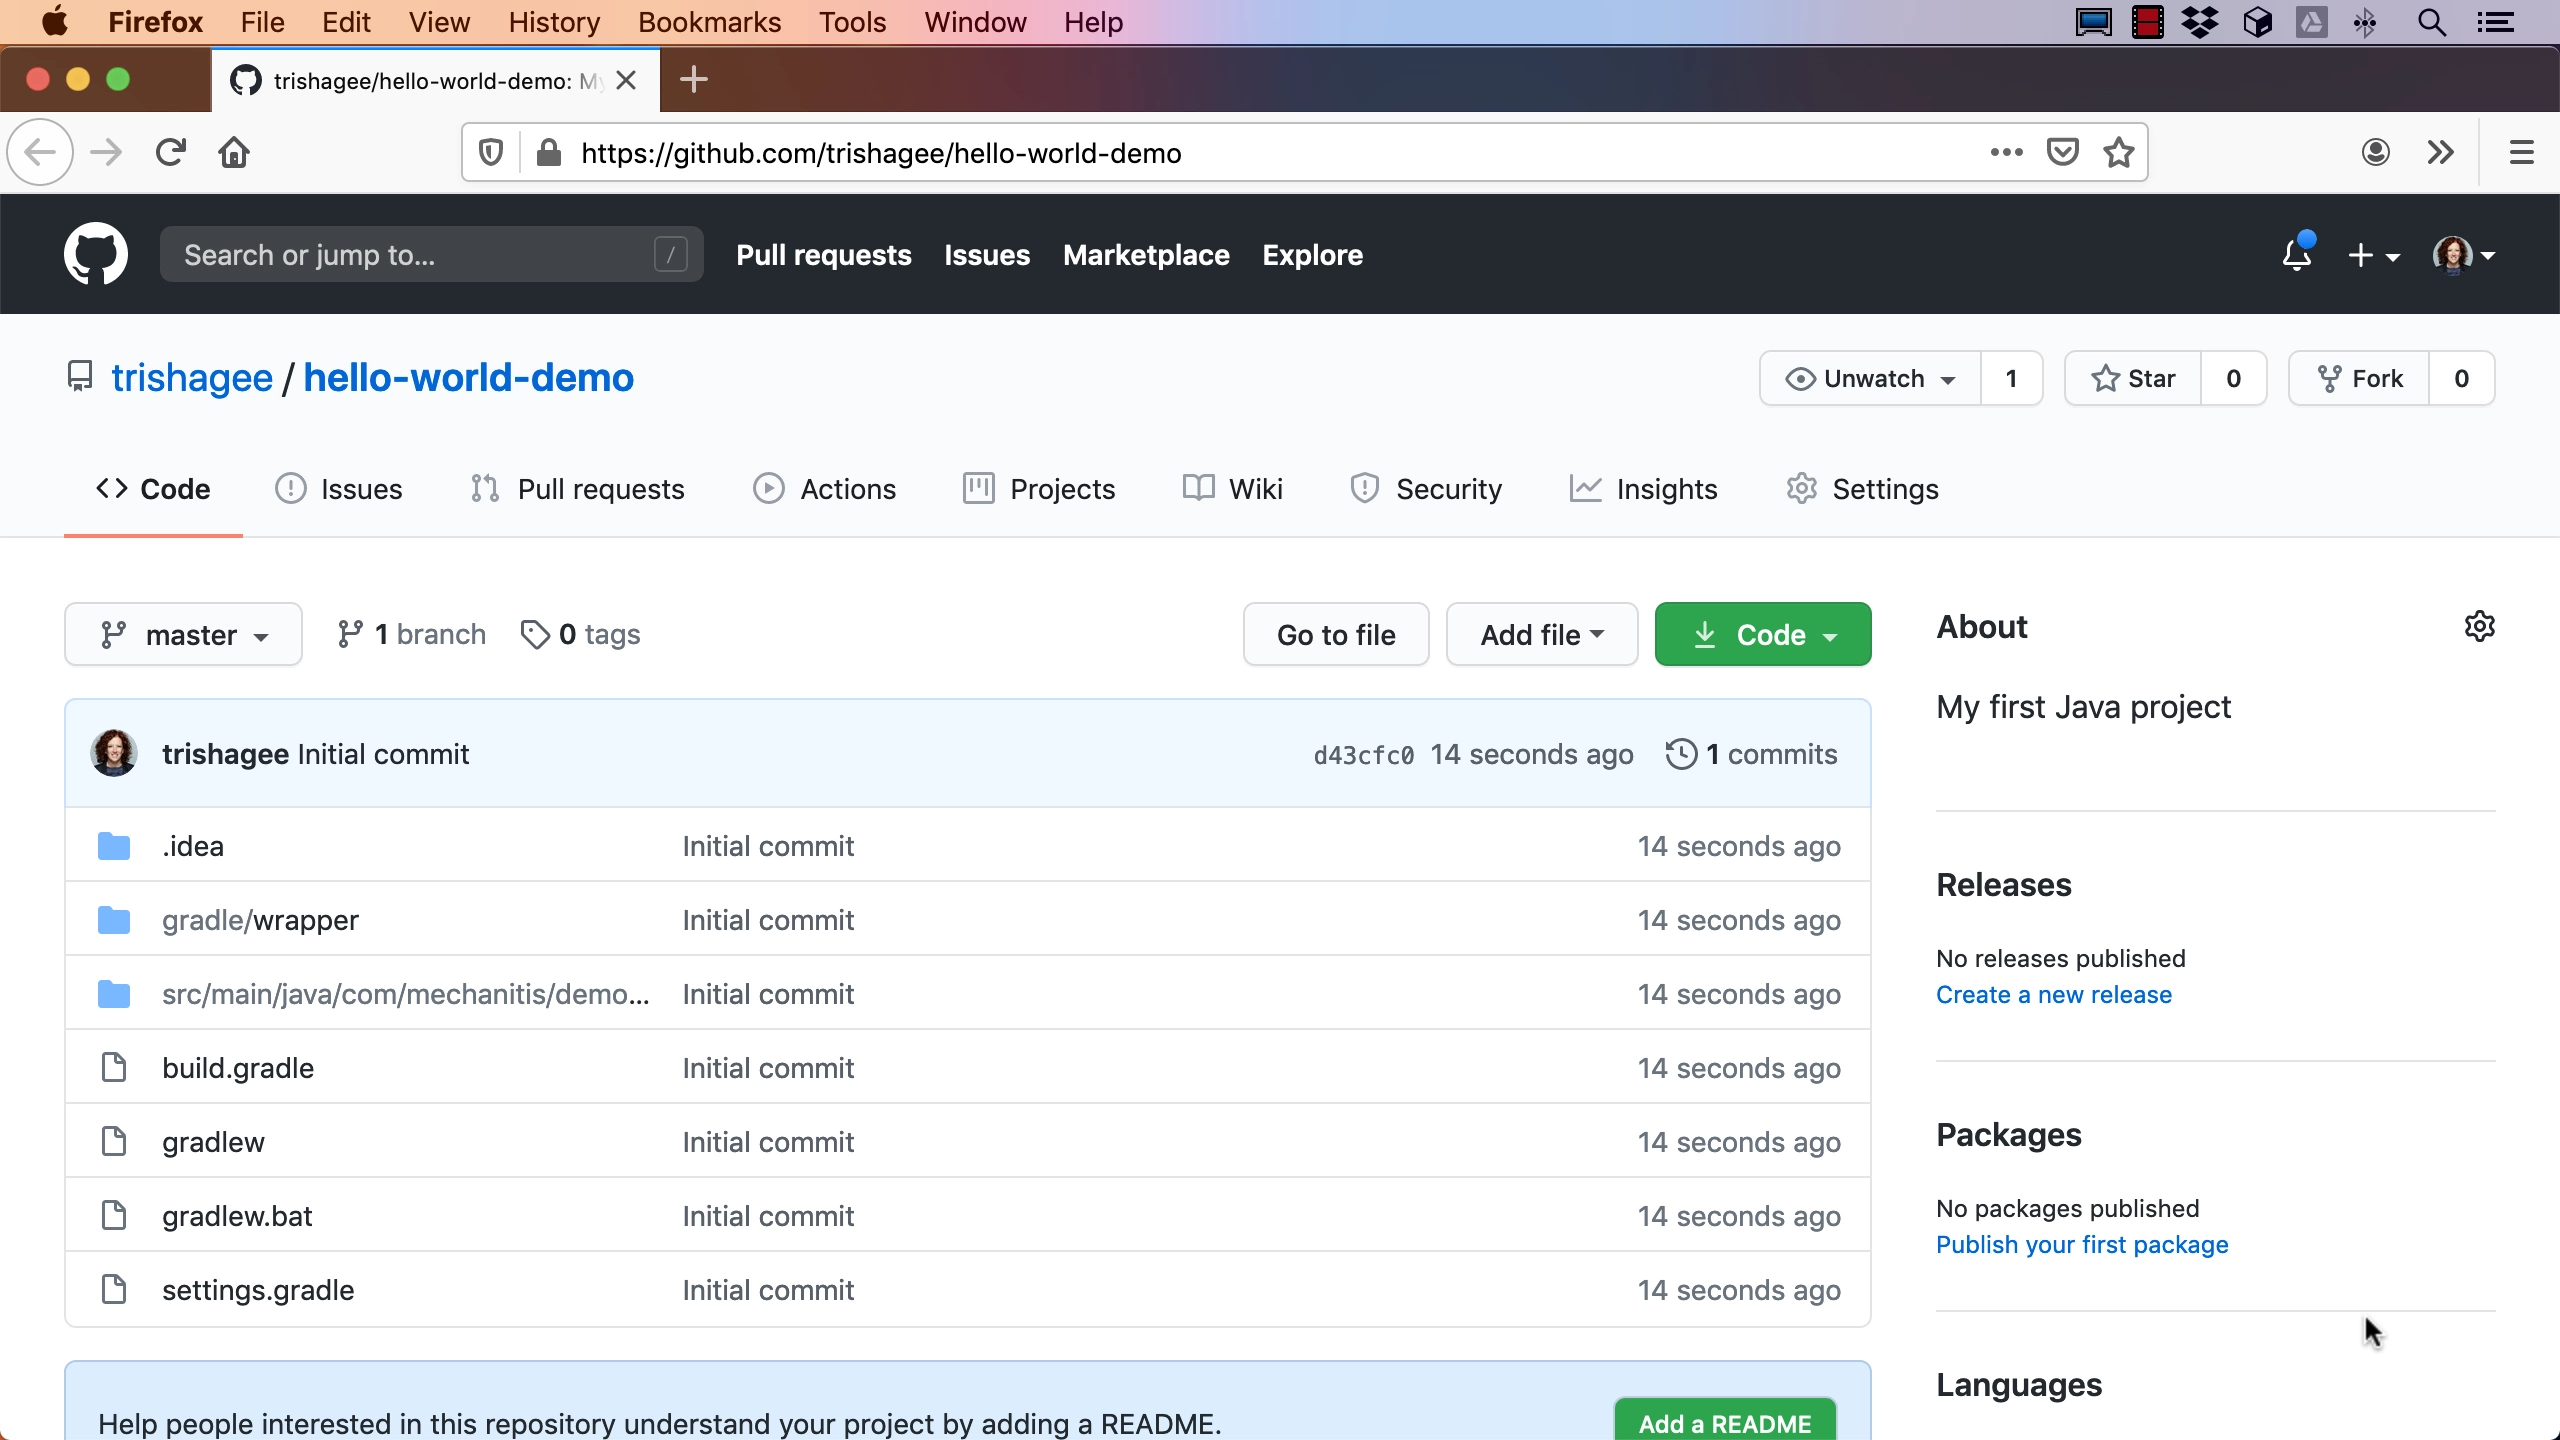Click Create a new release link
The width and height of the screenshot is (2560, 1440).
coord(2054,993)
